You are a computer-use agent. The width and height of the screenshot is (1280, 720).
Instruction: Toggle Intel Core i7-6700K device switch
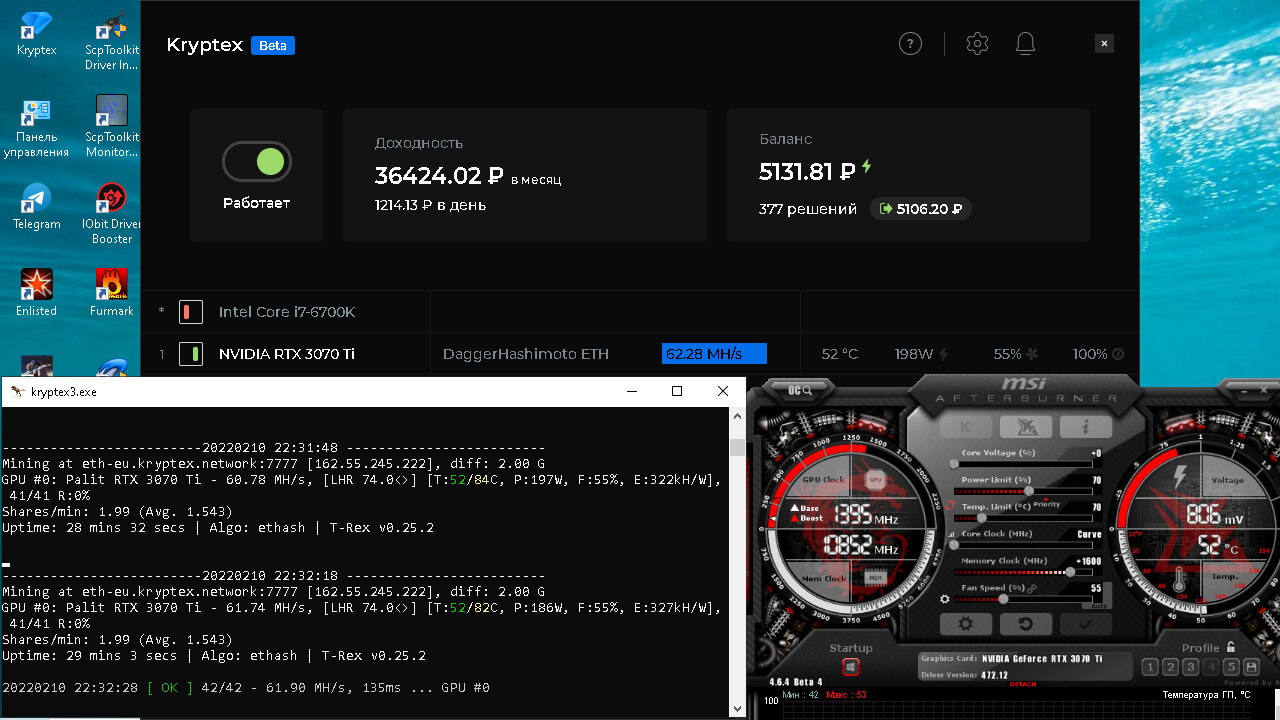coord(191,312)
